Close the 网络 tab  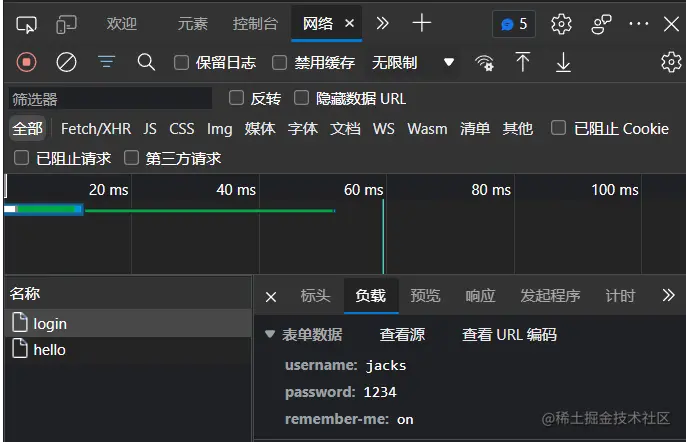(349, 23)
